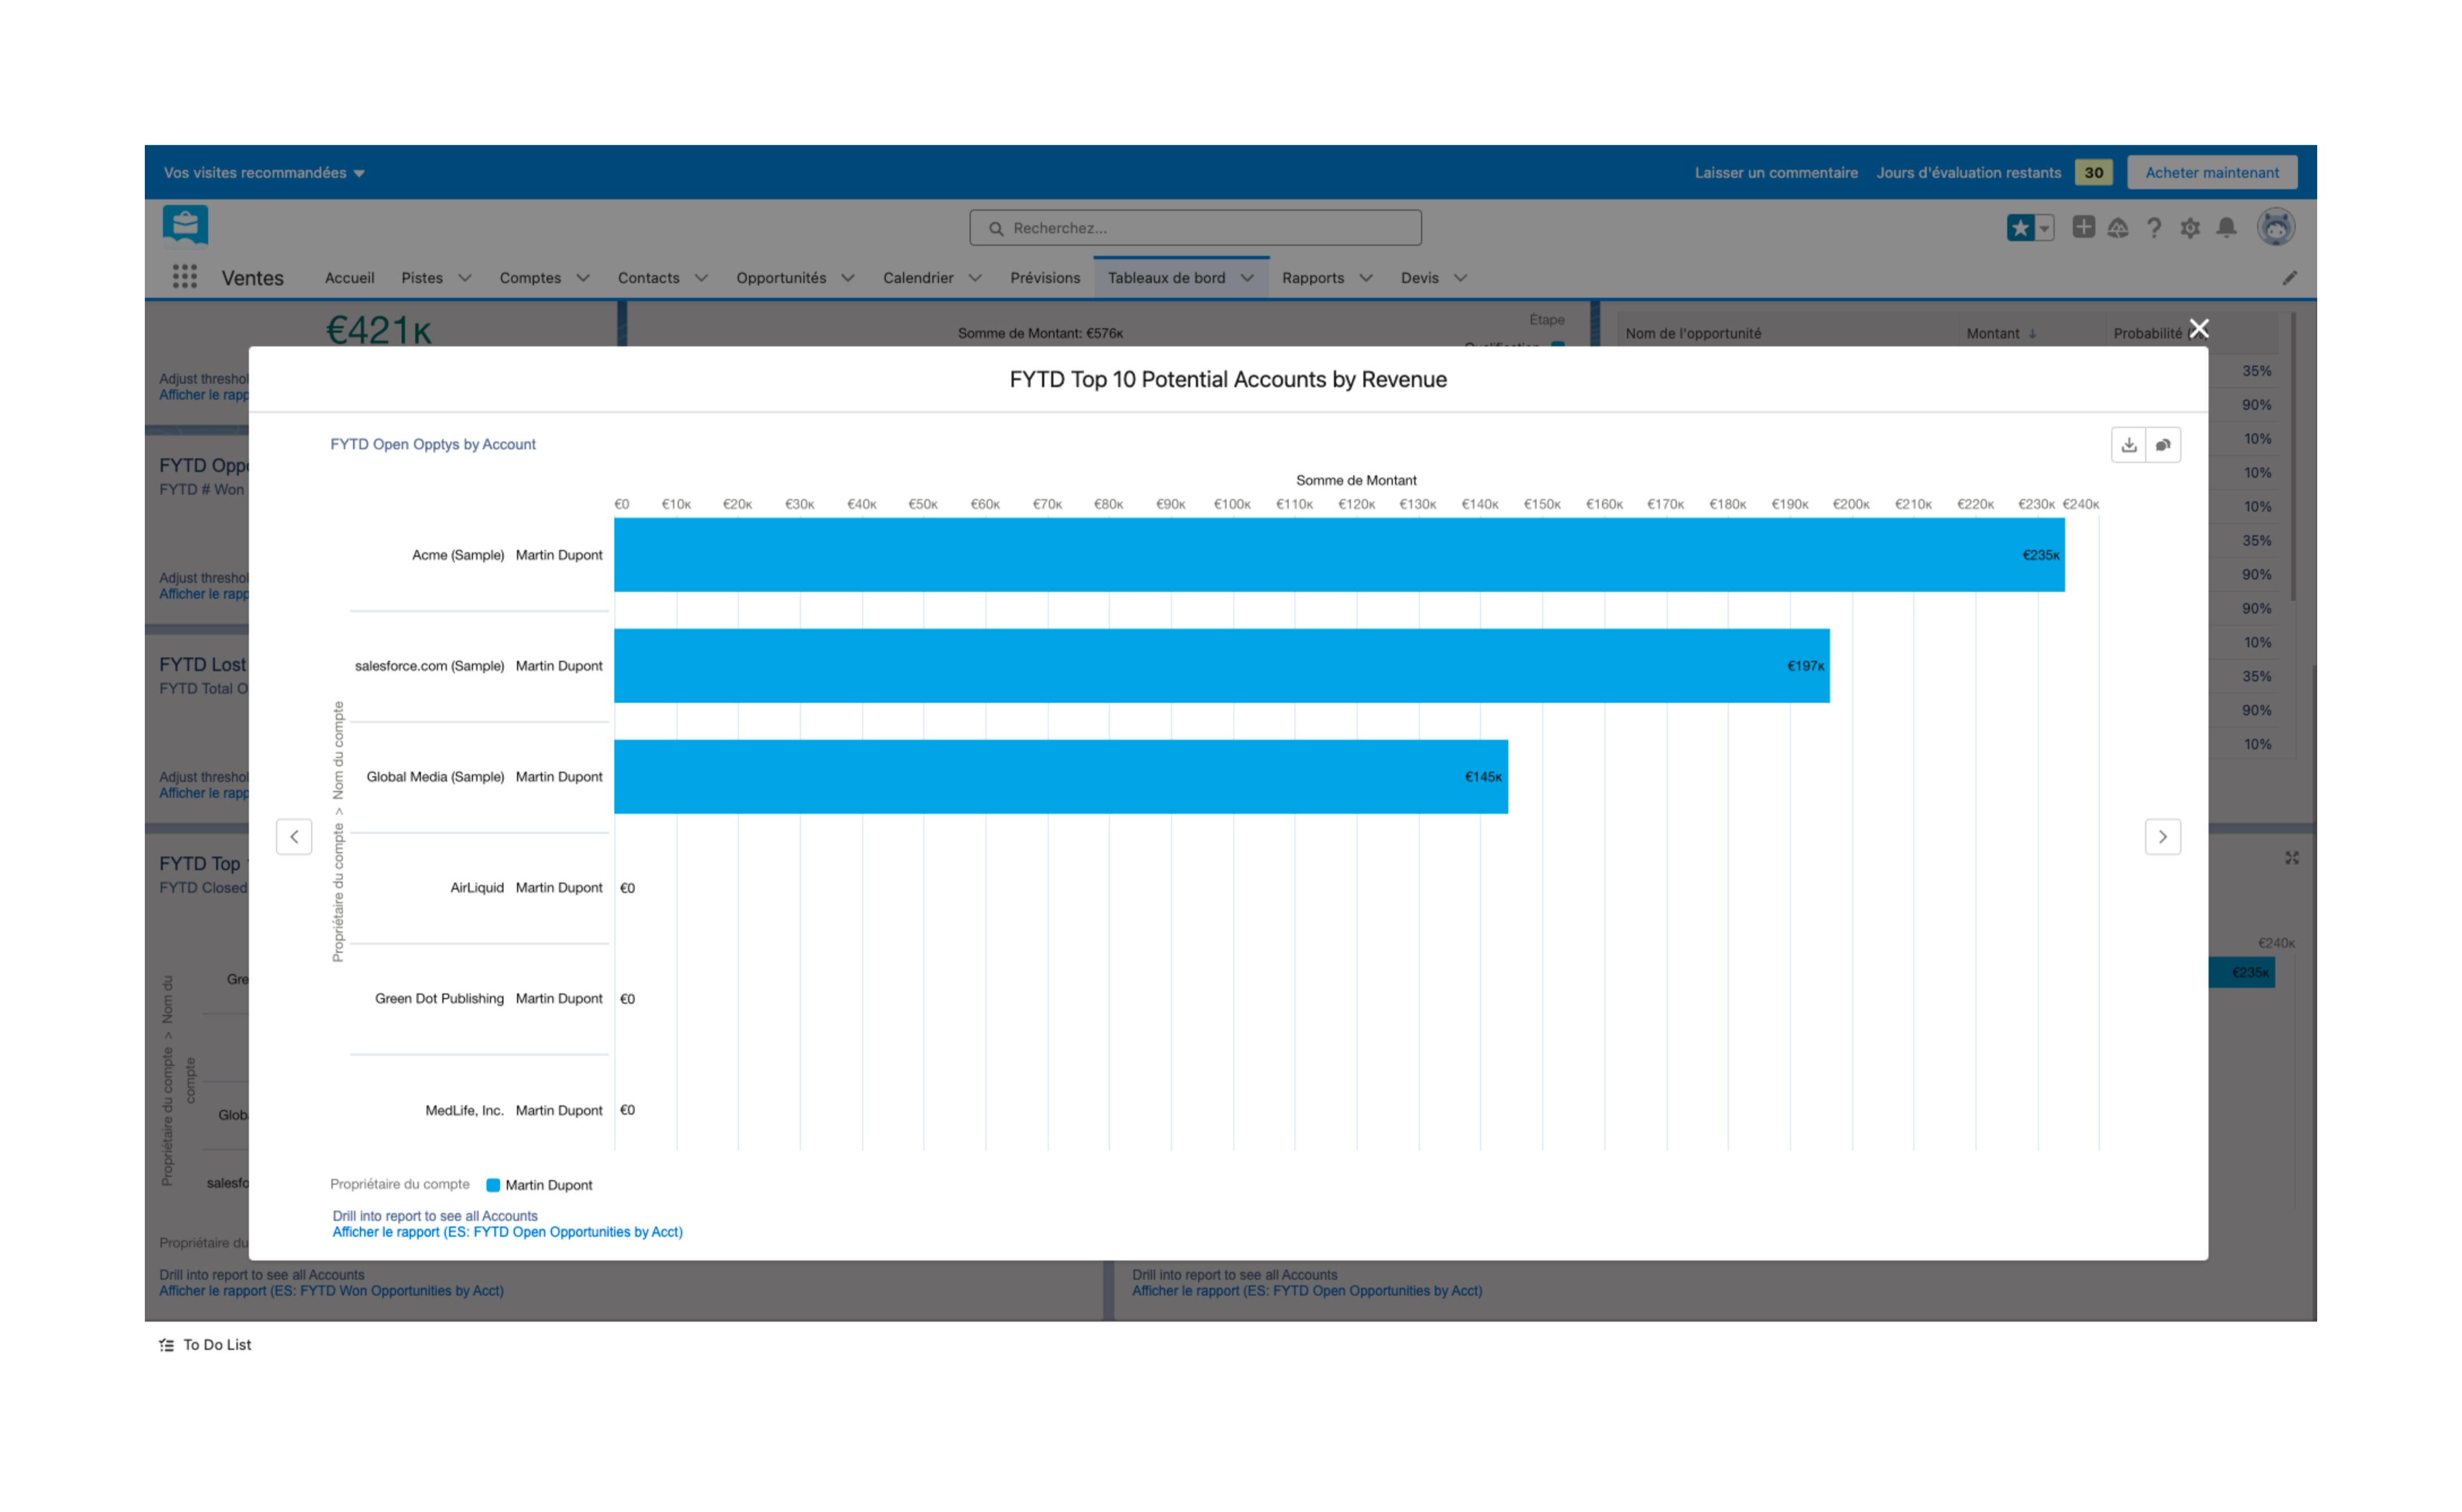Open the Devis tab
The width and height of the screenshot is (2462, 1512).
point(1420,278)
